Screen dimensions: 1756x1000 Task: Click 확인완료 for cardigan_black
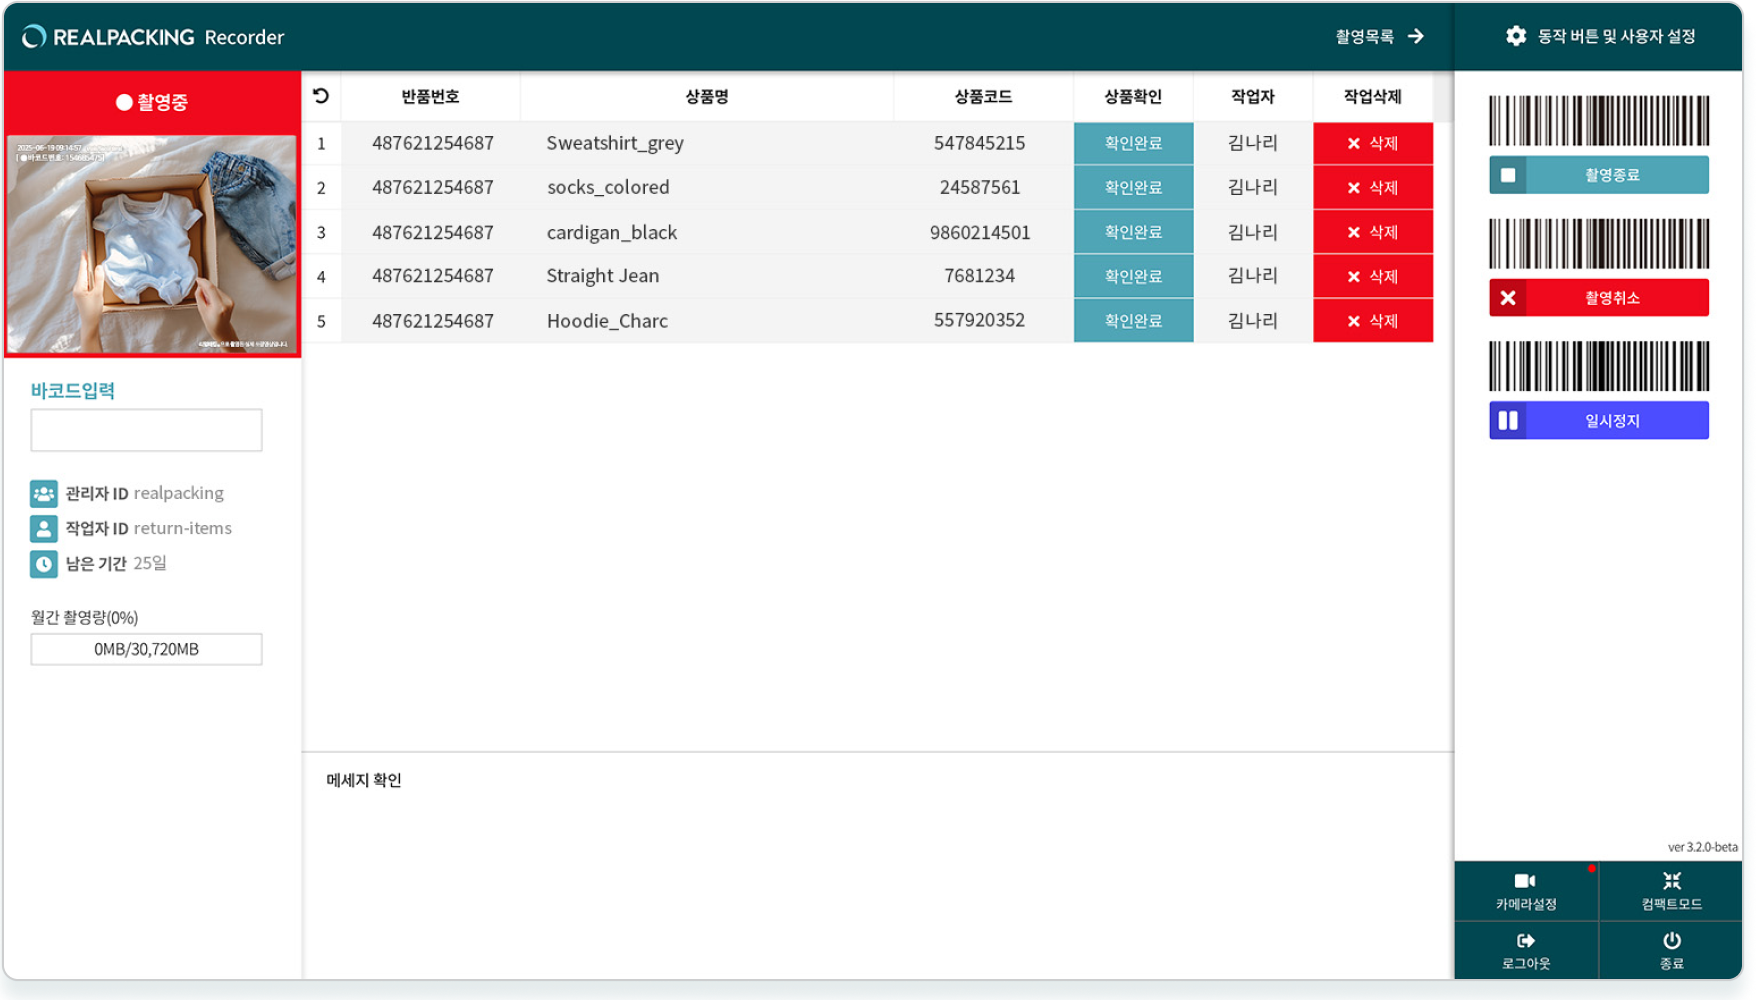(x=1133, y=232)
